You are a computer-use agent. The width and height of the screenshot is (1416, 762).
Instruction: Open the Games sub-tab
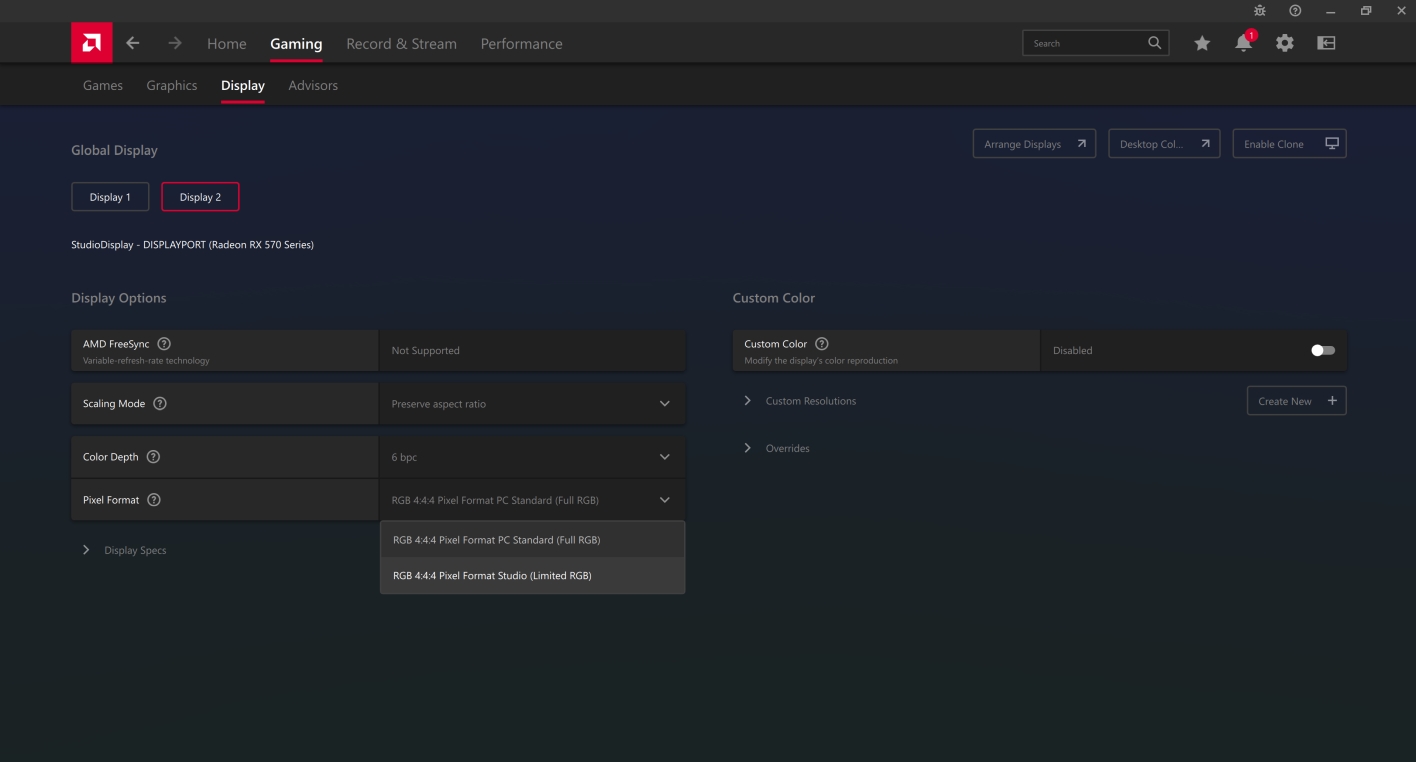(x=103, y=85)
